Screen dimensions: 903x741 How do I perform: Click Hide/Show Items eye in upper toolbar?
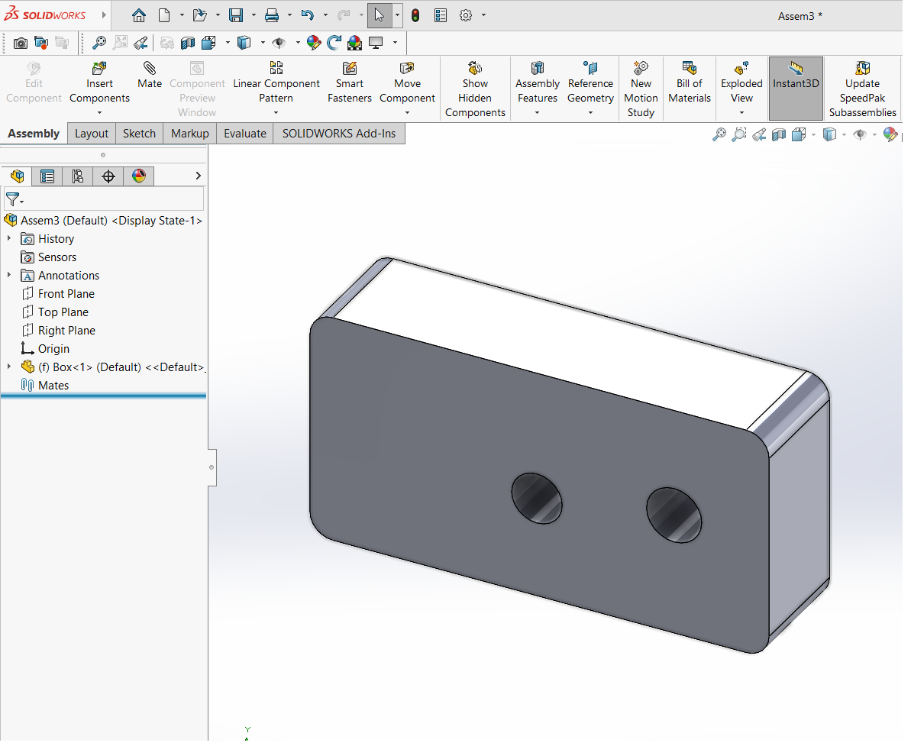click(279, 43)
